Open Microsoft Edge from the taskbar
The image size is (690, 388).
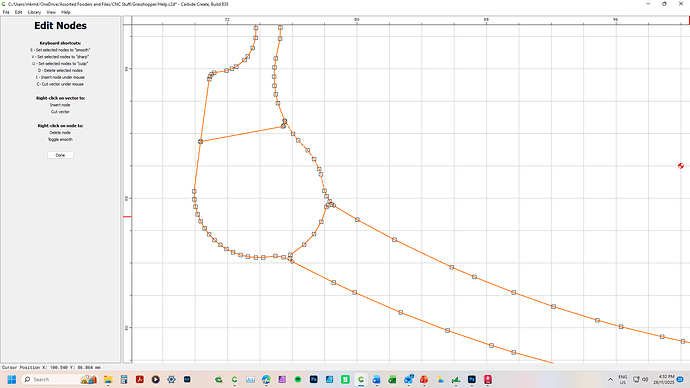click(x=266, y=379)
